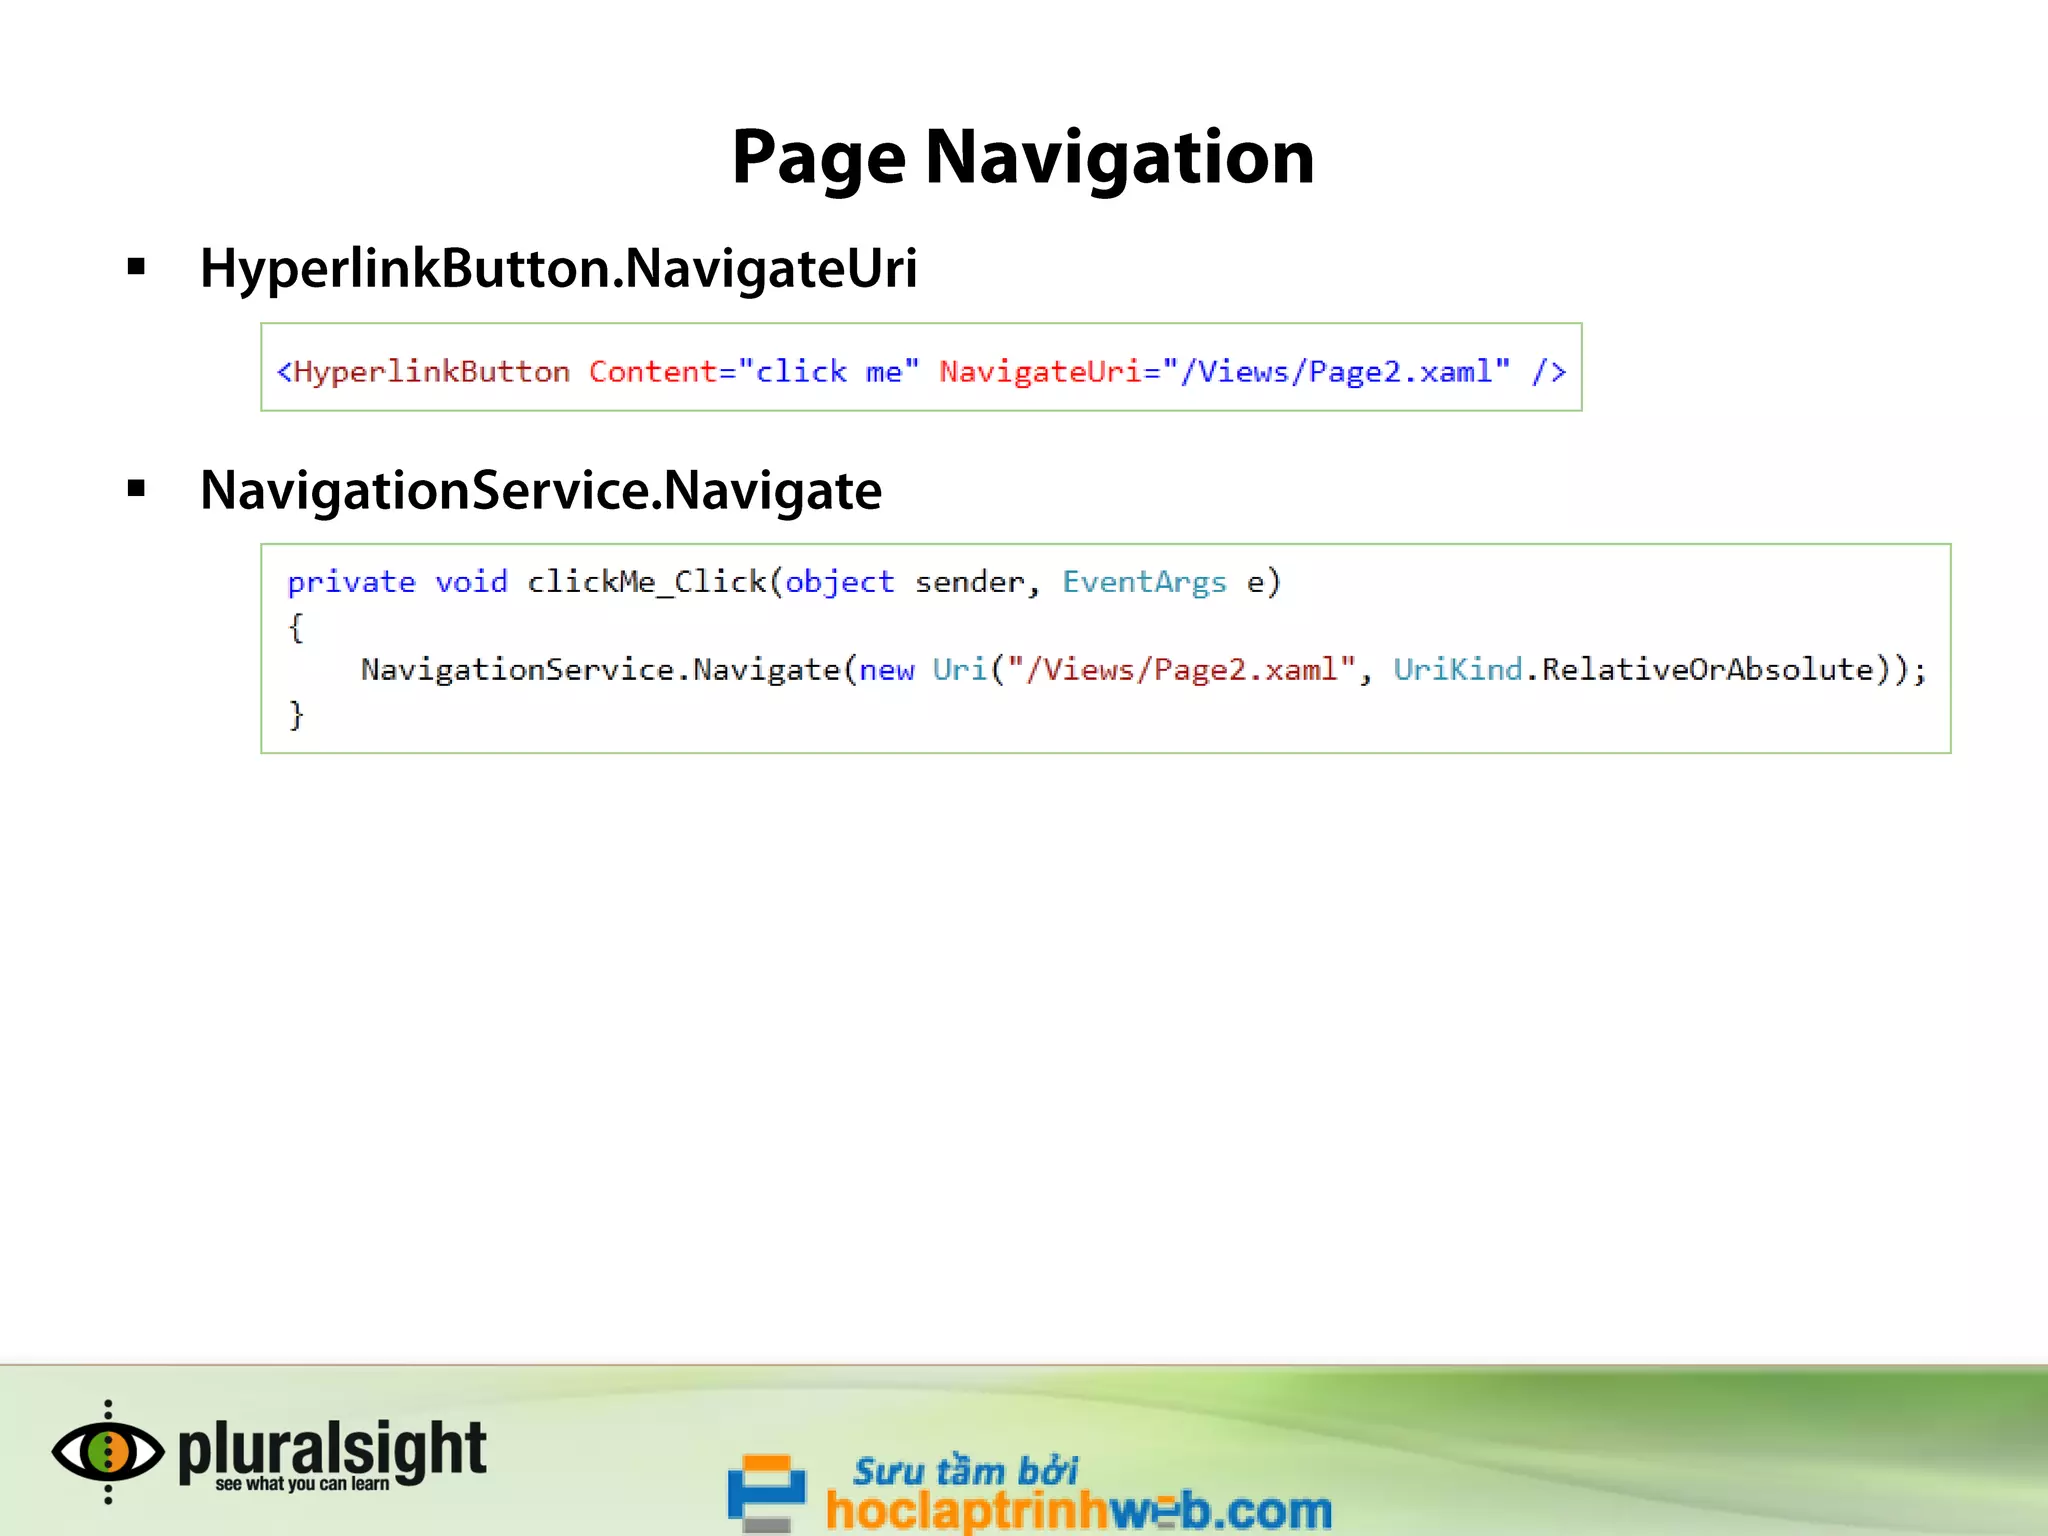The image size is (2048, 1536).
Task: Click the first square bullet marker
Action: coord(137,267)
